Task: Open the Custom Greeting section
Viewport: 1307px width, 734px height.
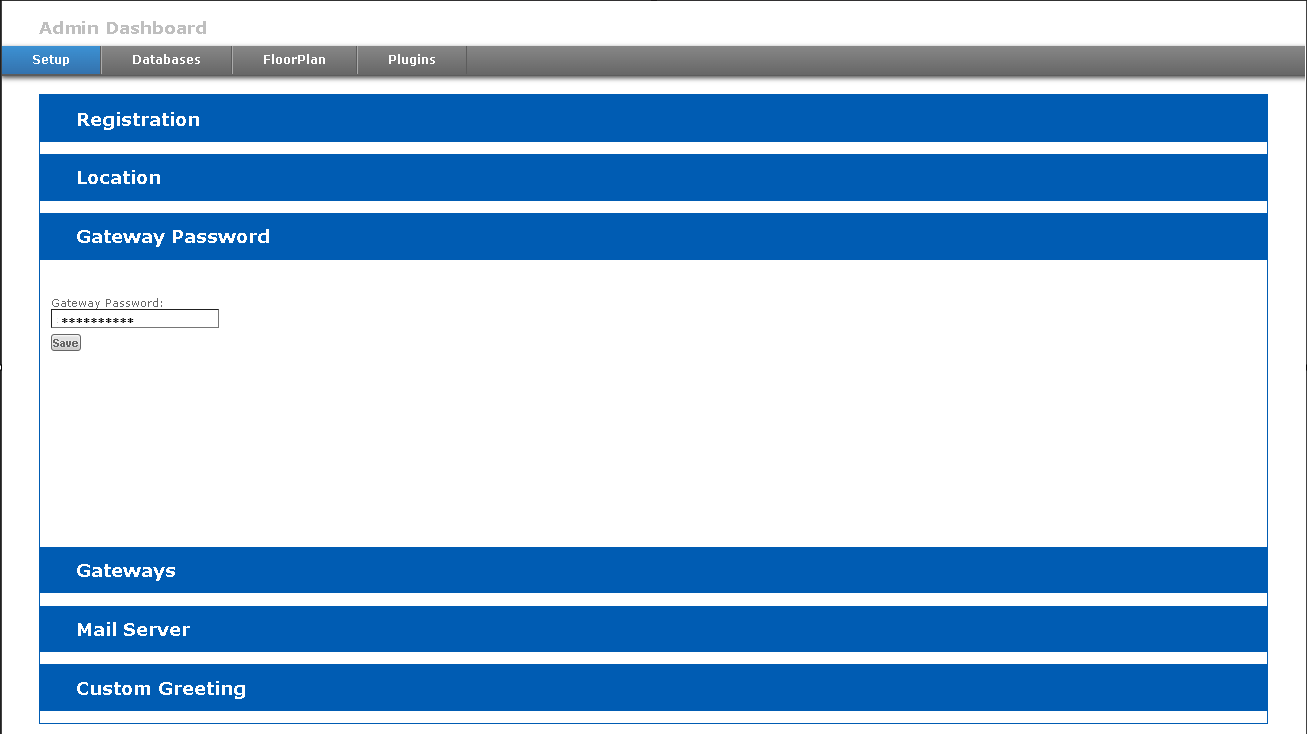Action: [x=161, y=688]
